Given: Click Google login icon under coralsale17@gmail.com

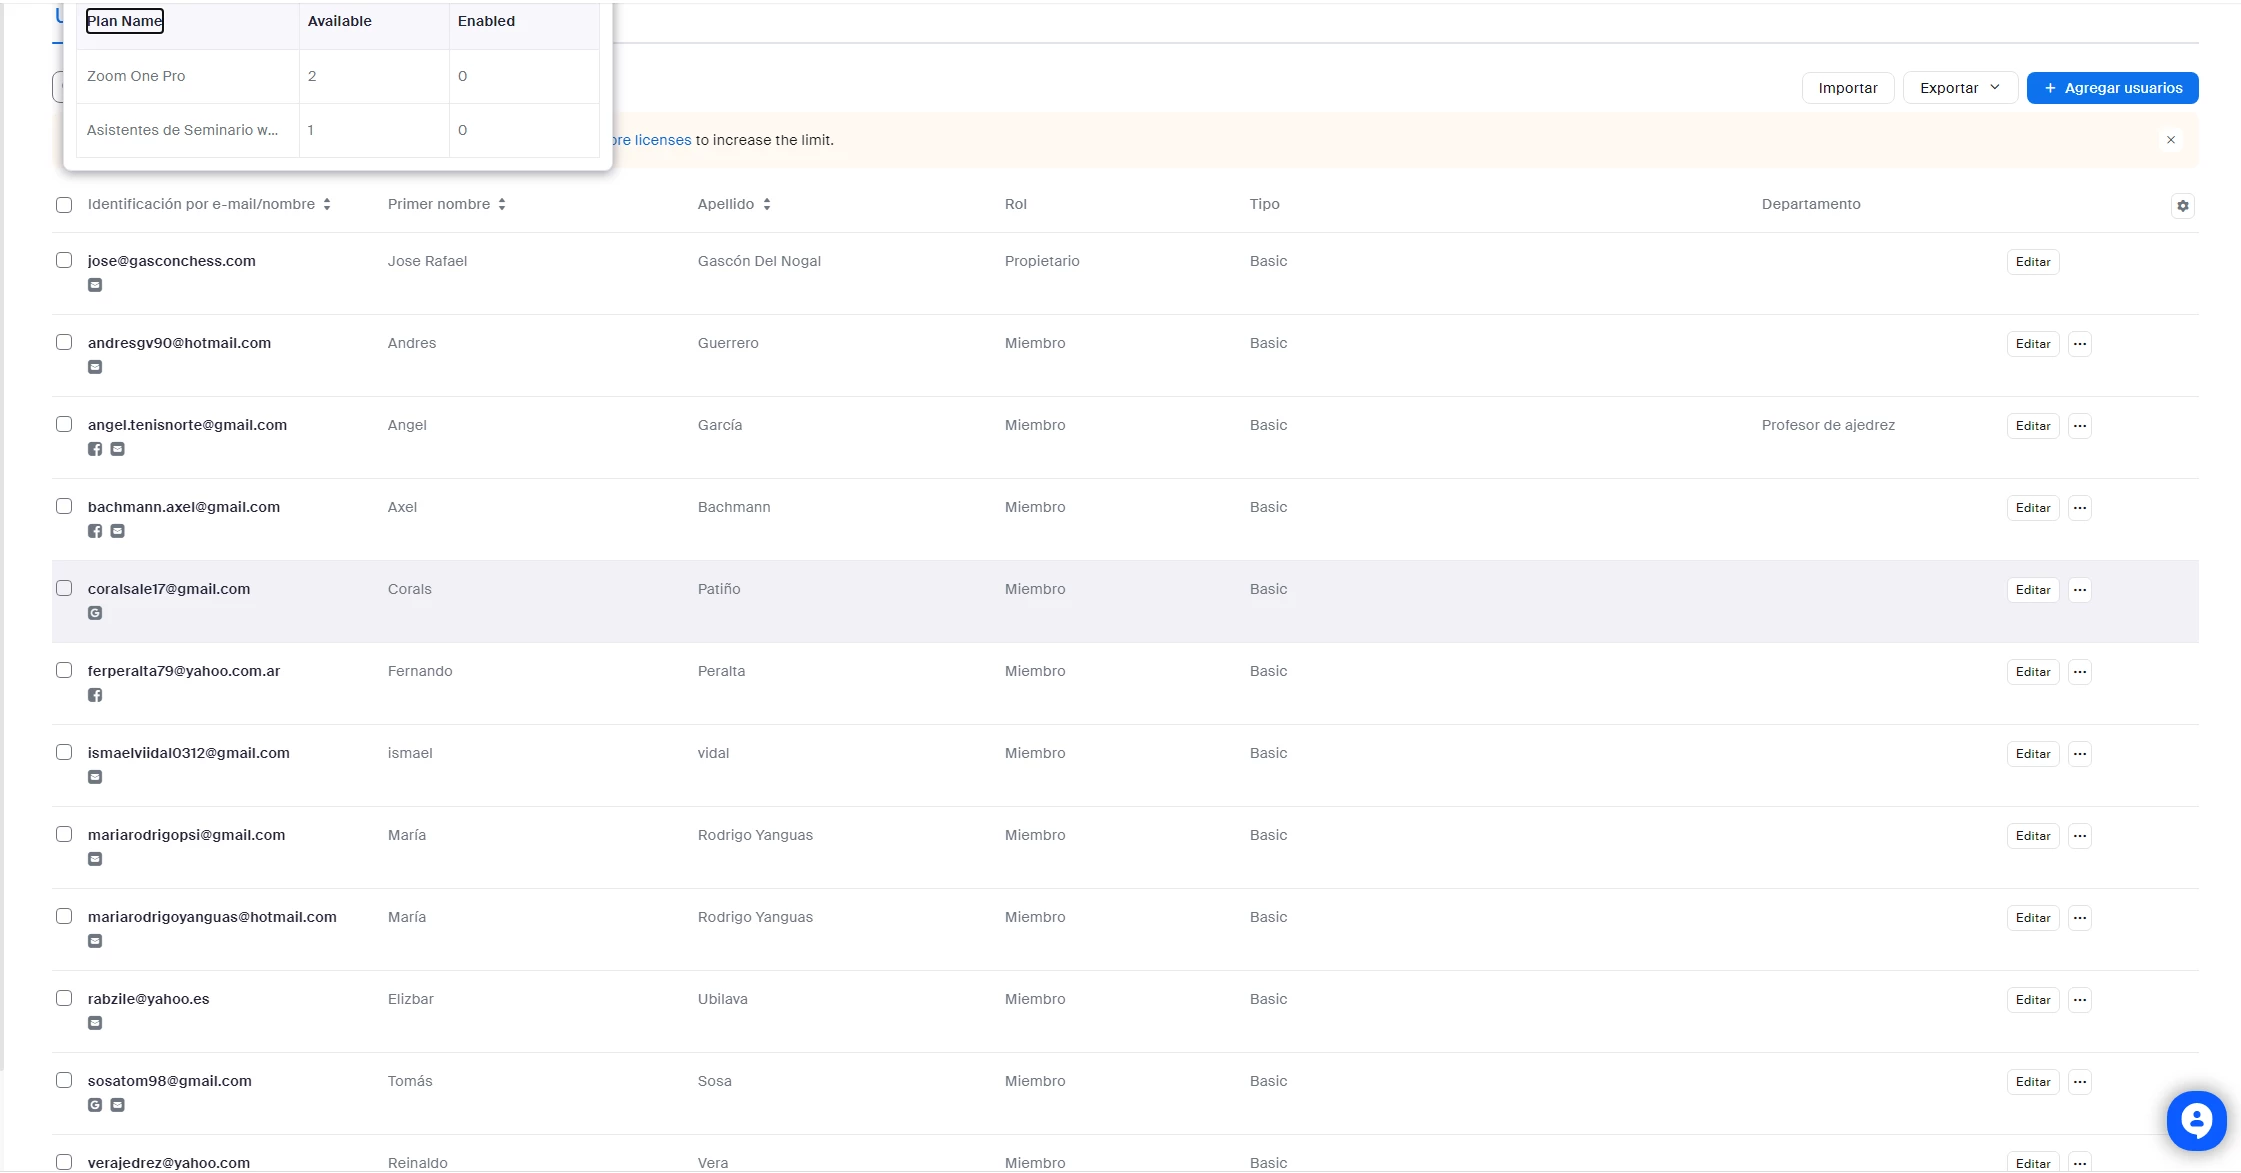Looking at the screenshot, I should coord(95,613).
